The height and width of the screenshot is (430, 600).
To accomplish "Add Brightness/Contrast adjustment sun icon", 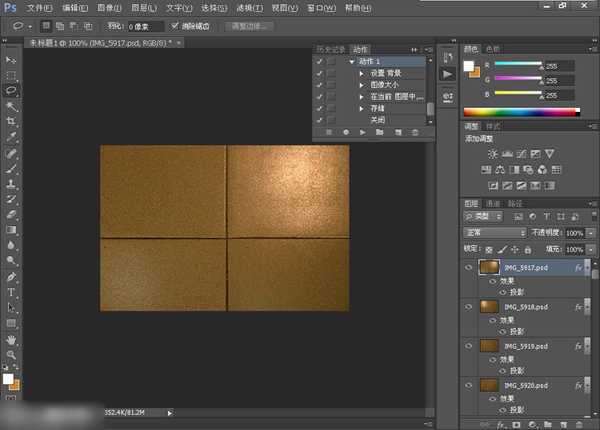I will [492, 153].
